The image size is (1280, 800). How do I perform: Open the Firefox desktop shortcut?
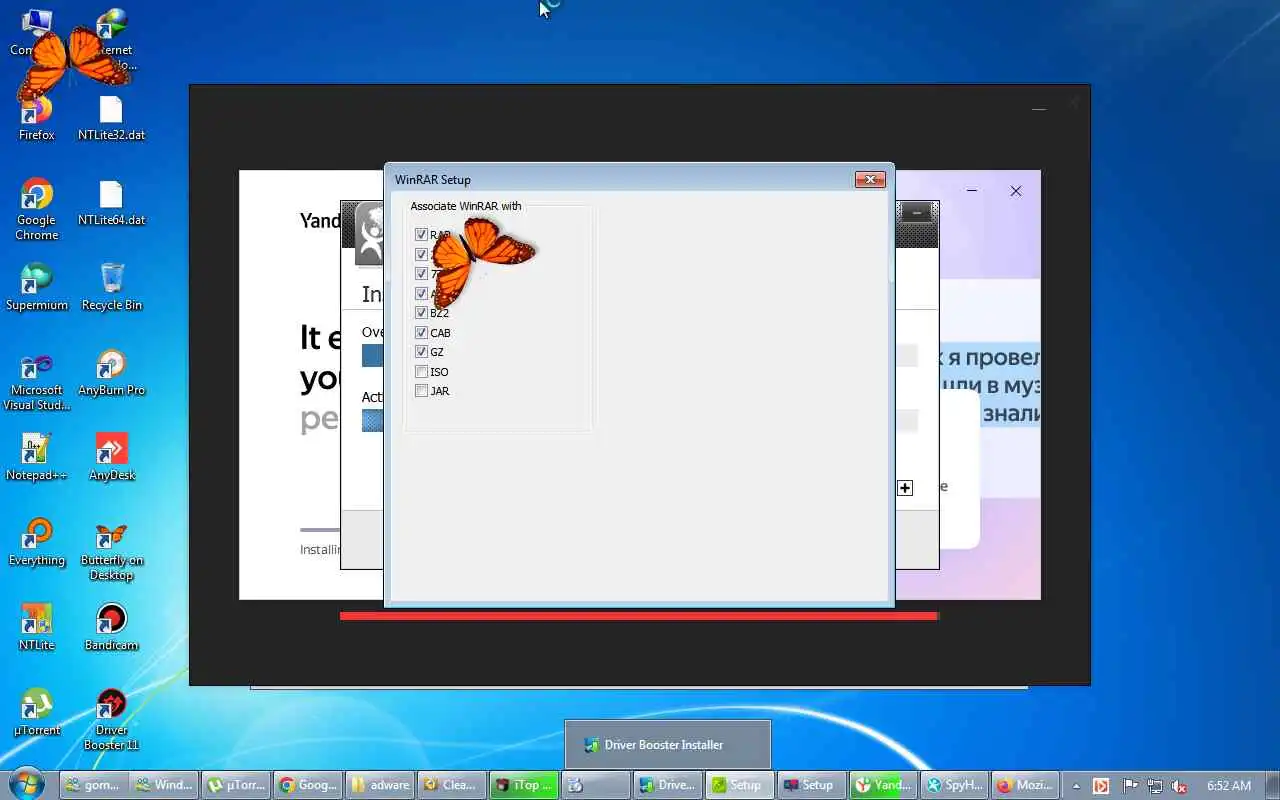pos(37,118)
